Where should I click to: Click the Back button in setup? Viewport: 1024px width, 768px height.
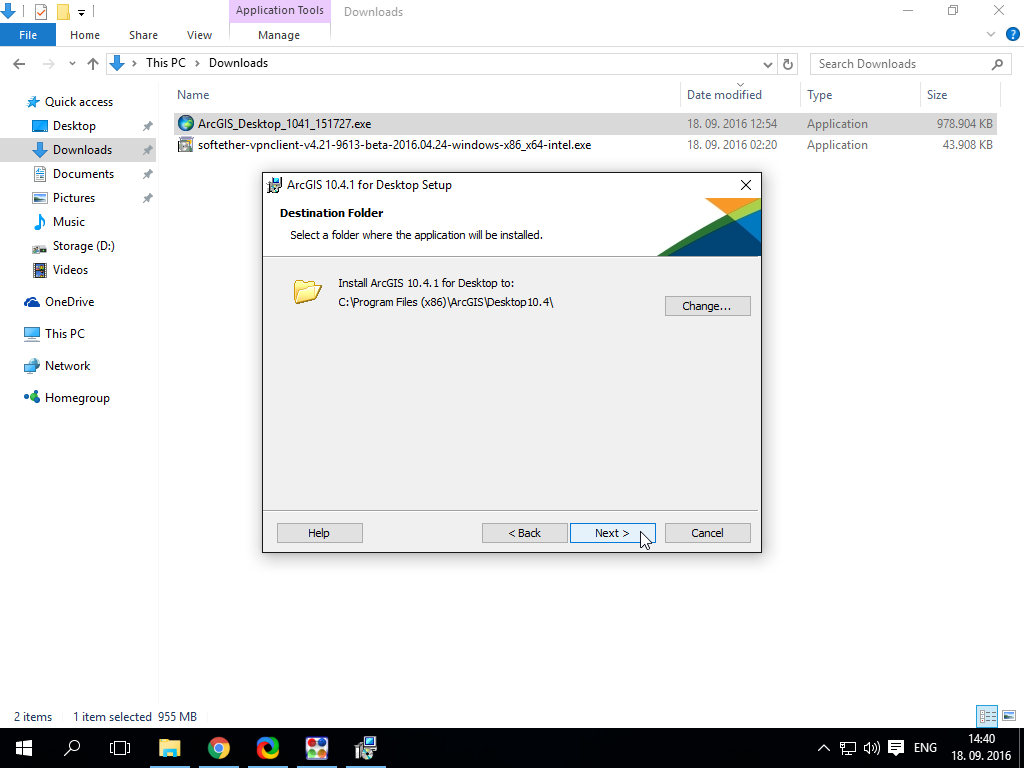pyautogui.click(x=524, y=533)
